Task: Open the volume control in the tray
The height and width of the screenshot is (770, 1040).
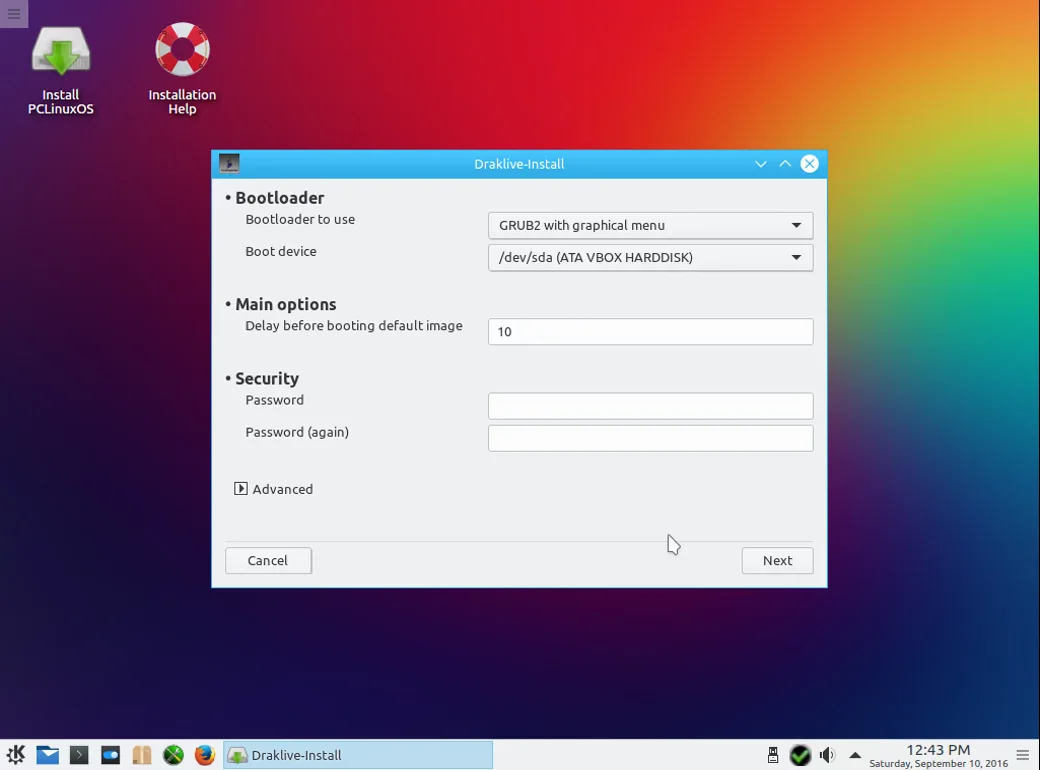Action: (x=827, y=755)
